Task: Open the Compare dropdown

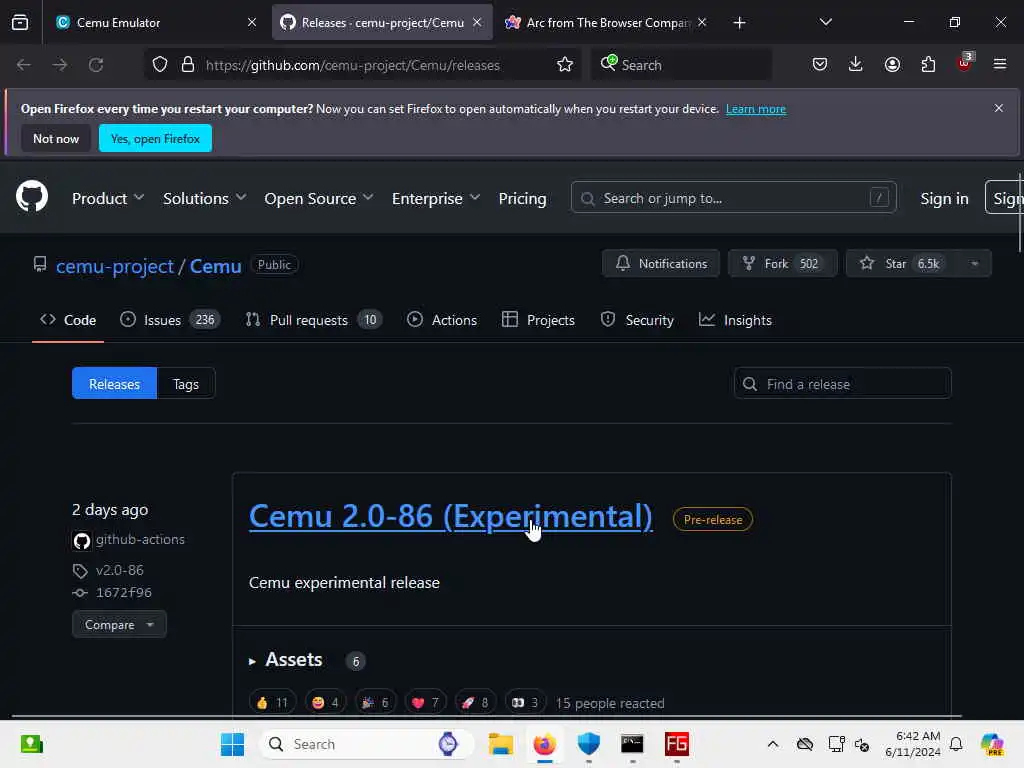Action: 120,624
